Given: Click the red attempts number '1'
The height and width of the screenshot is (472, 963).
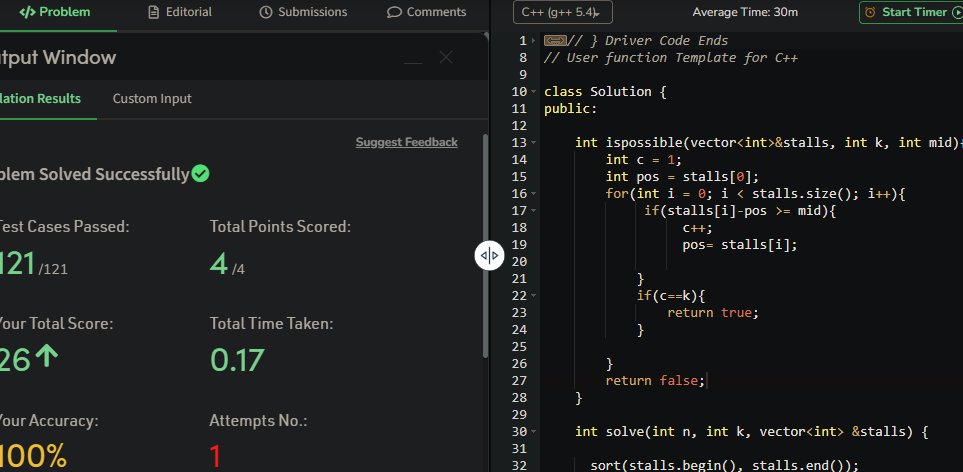Looking at the screenshot, I should (215, 457).
